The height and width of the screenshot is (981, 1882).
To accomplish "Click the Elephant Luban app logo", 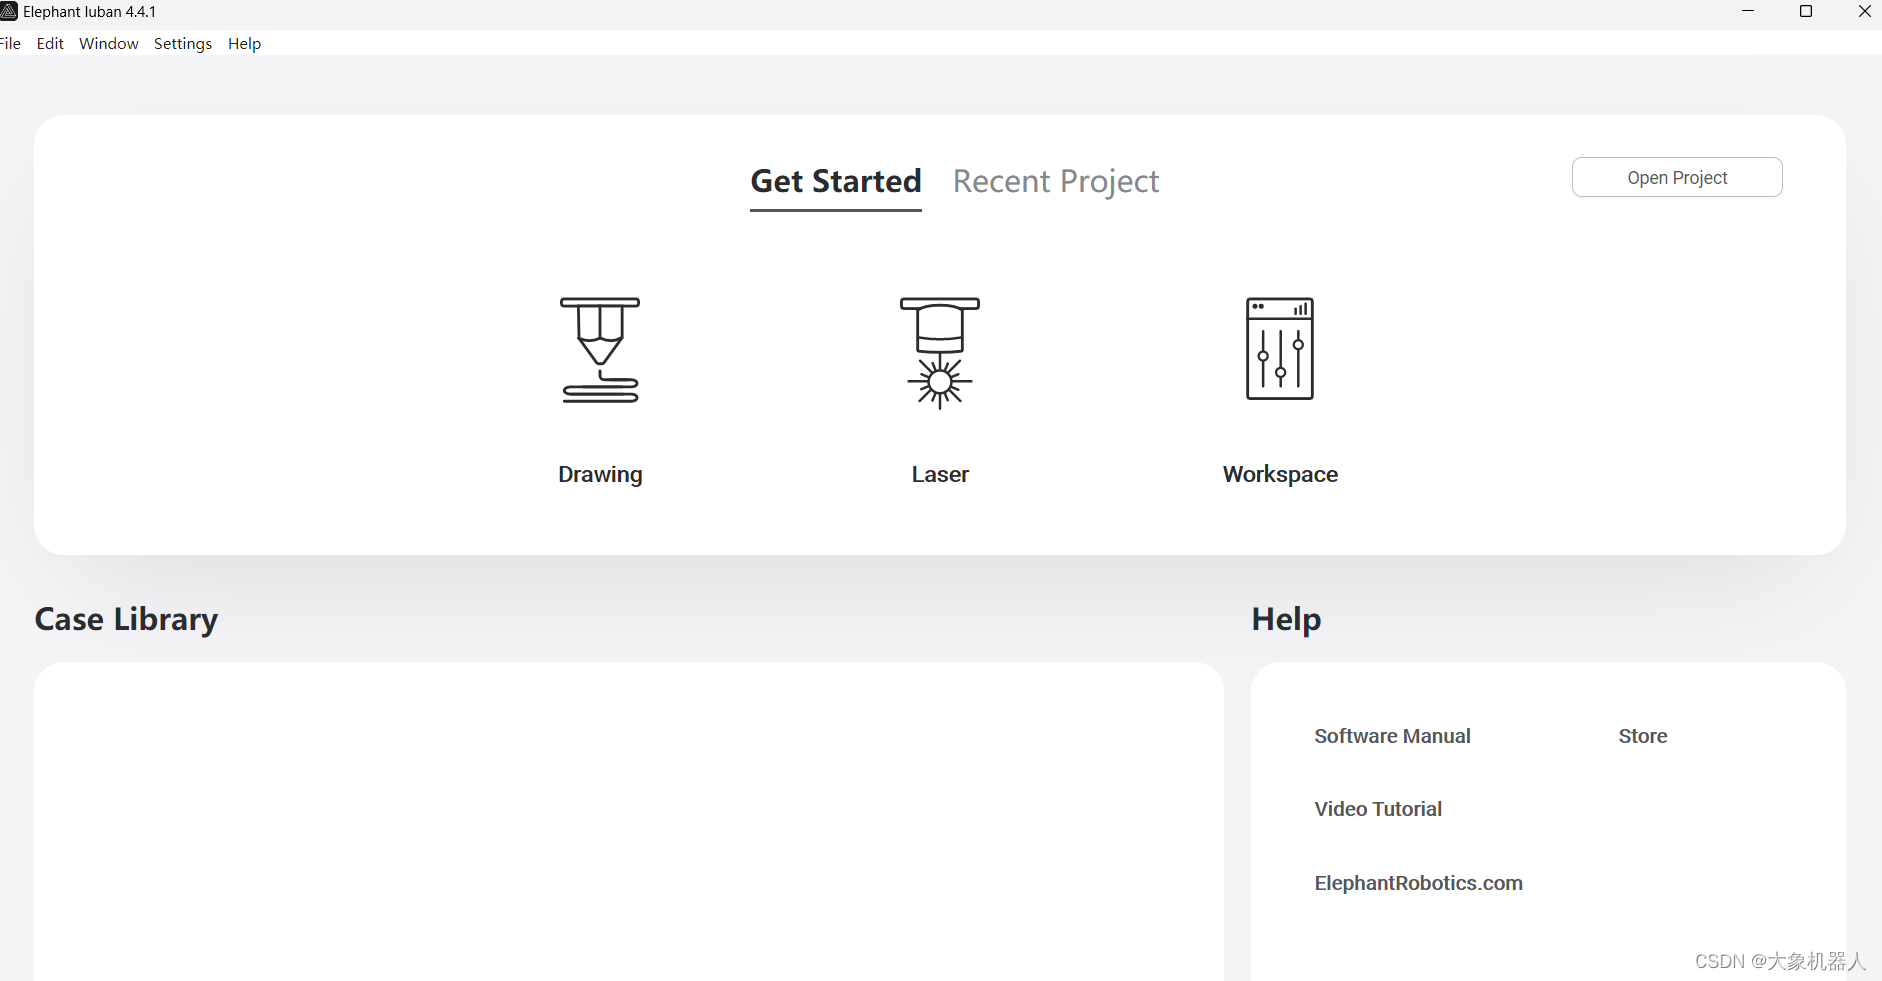I will (9, 11).
